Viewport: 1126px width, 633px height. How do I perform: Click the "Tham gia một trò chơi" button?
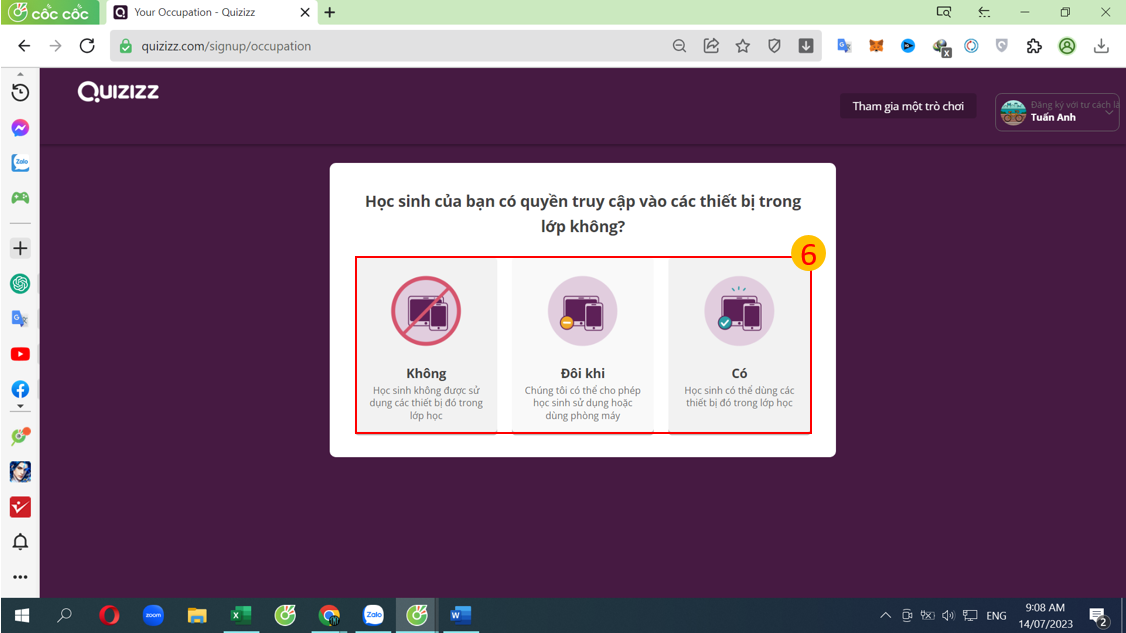click(x=907, y=106)
